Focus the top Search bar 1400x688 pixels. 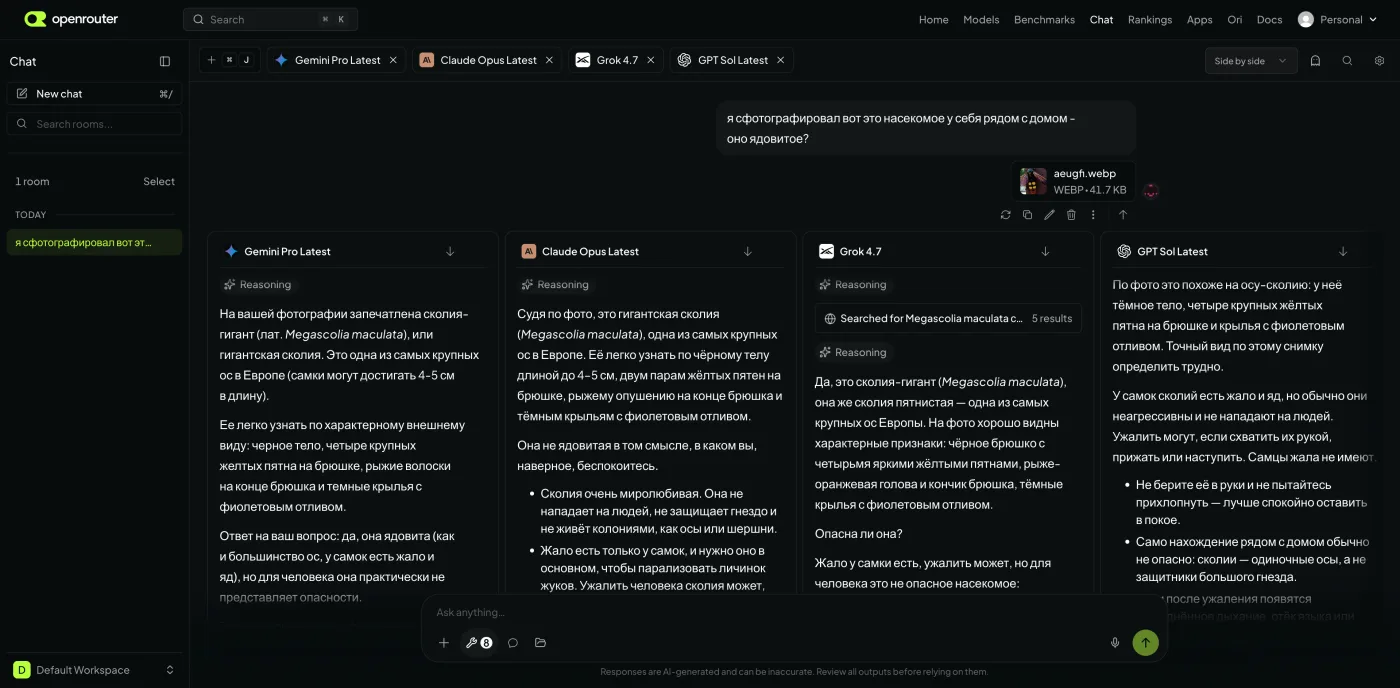(x=270, y=19)
